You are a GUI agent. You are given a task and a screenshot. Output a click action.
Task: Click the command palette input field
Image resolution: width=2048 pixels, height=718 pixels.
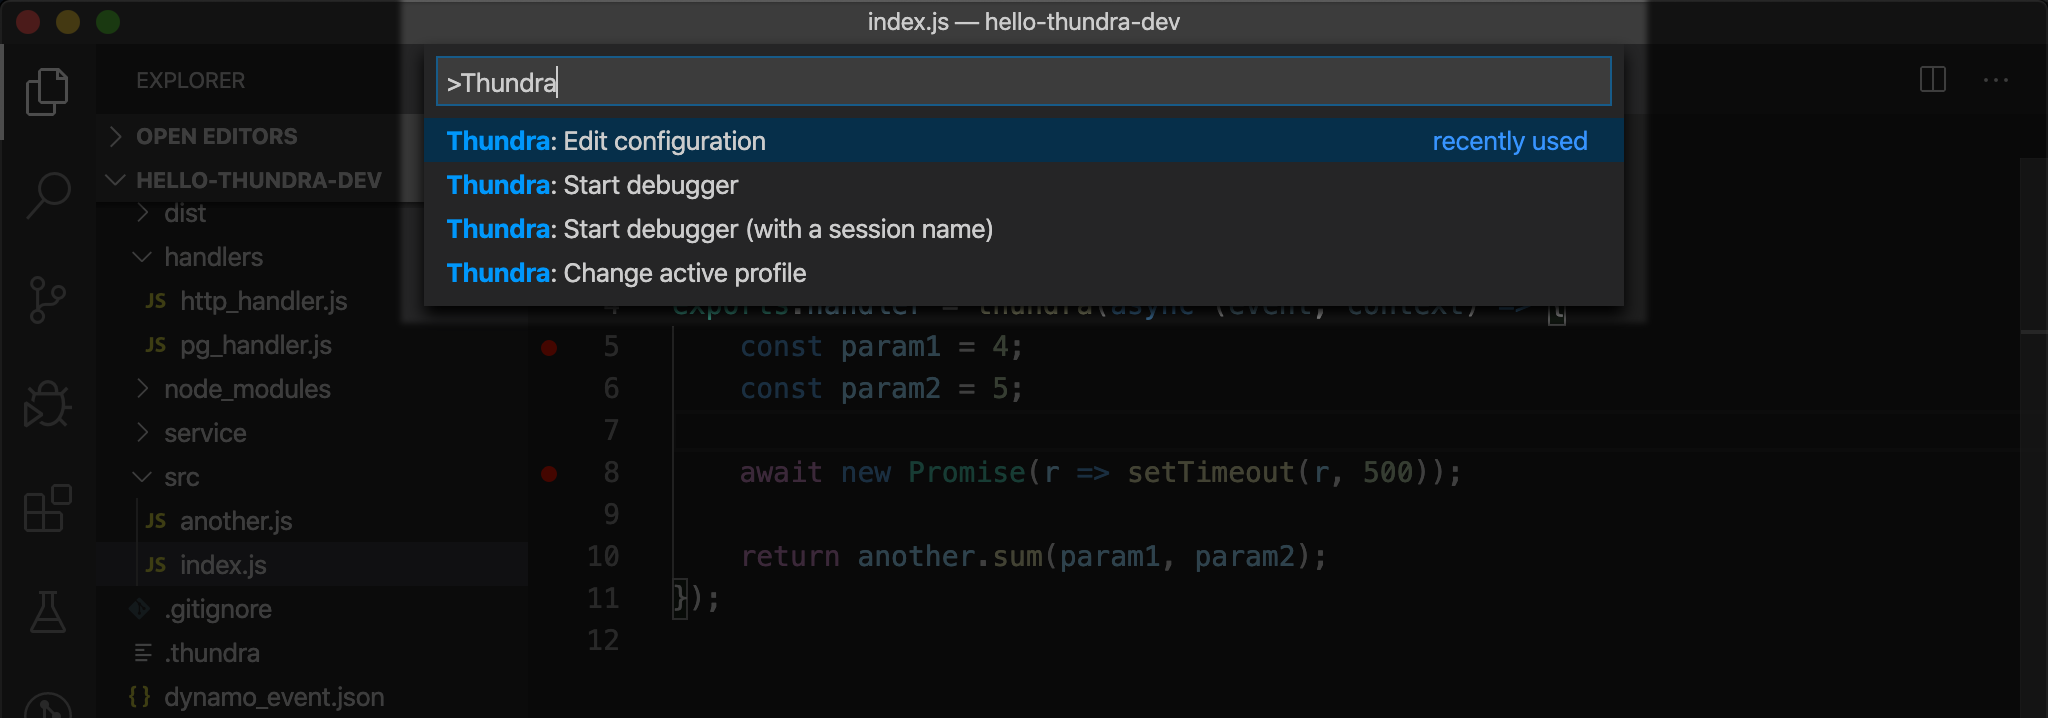pos(1023,82)
